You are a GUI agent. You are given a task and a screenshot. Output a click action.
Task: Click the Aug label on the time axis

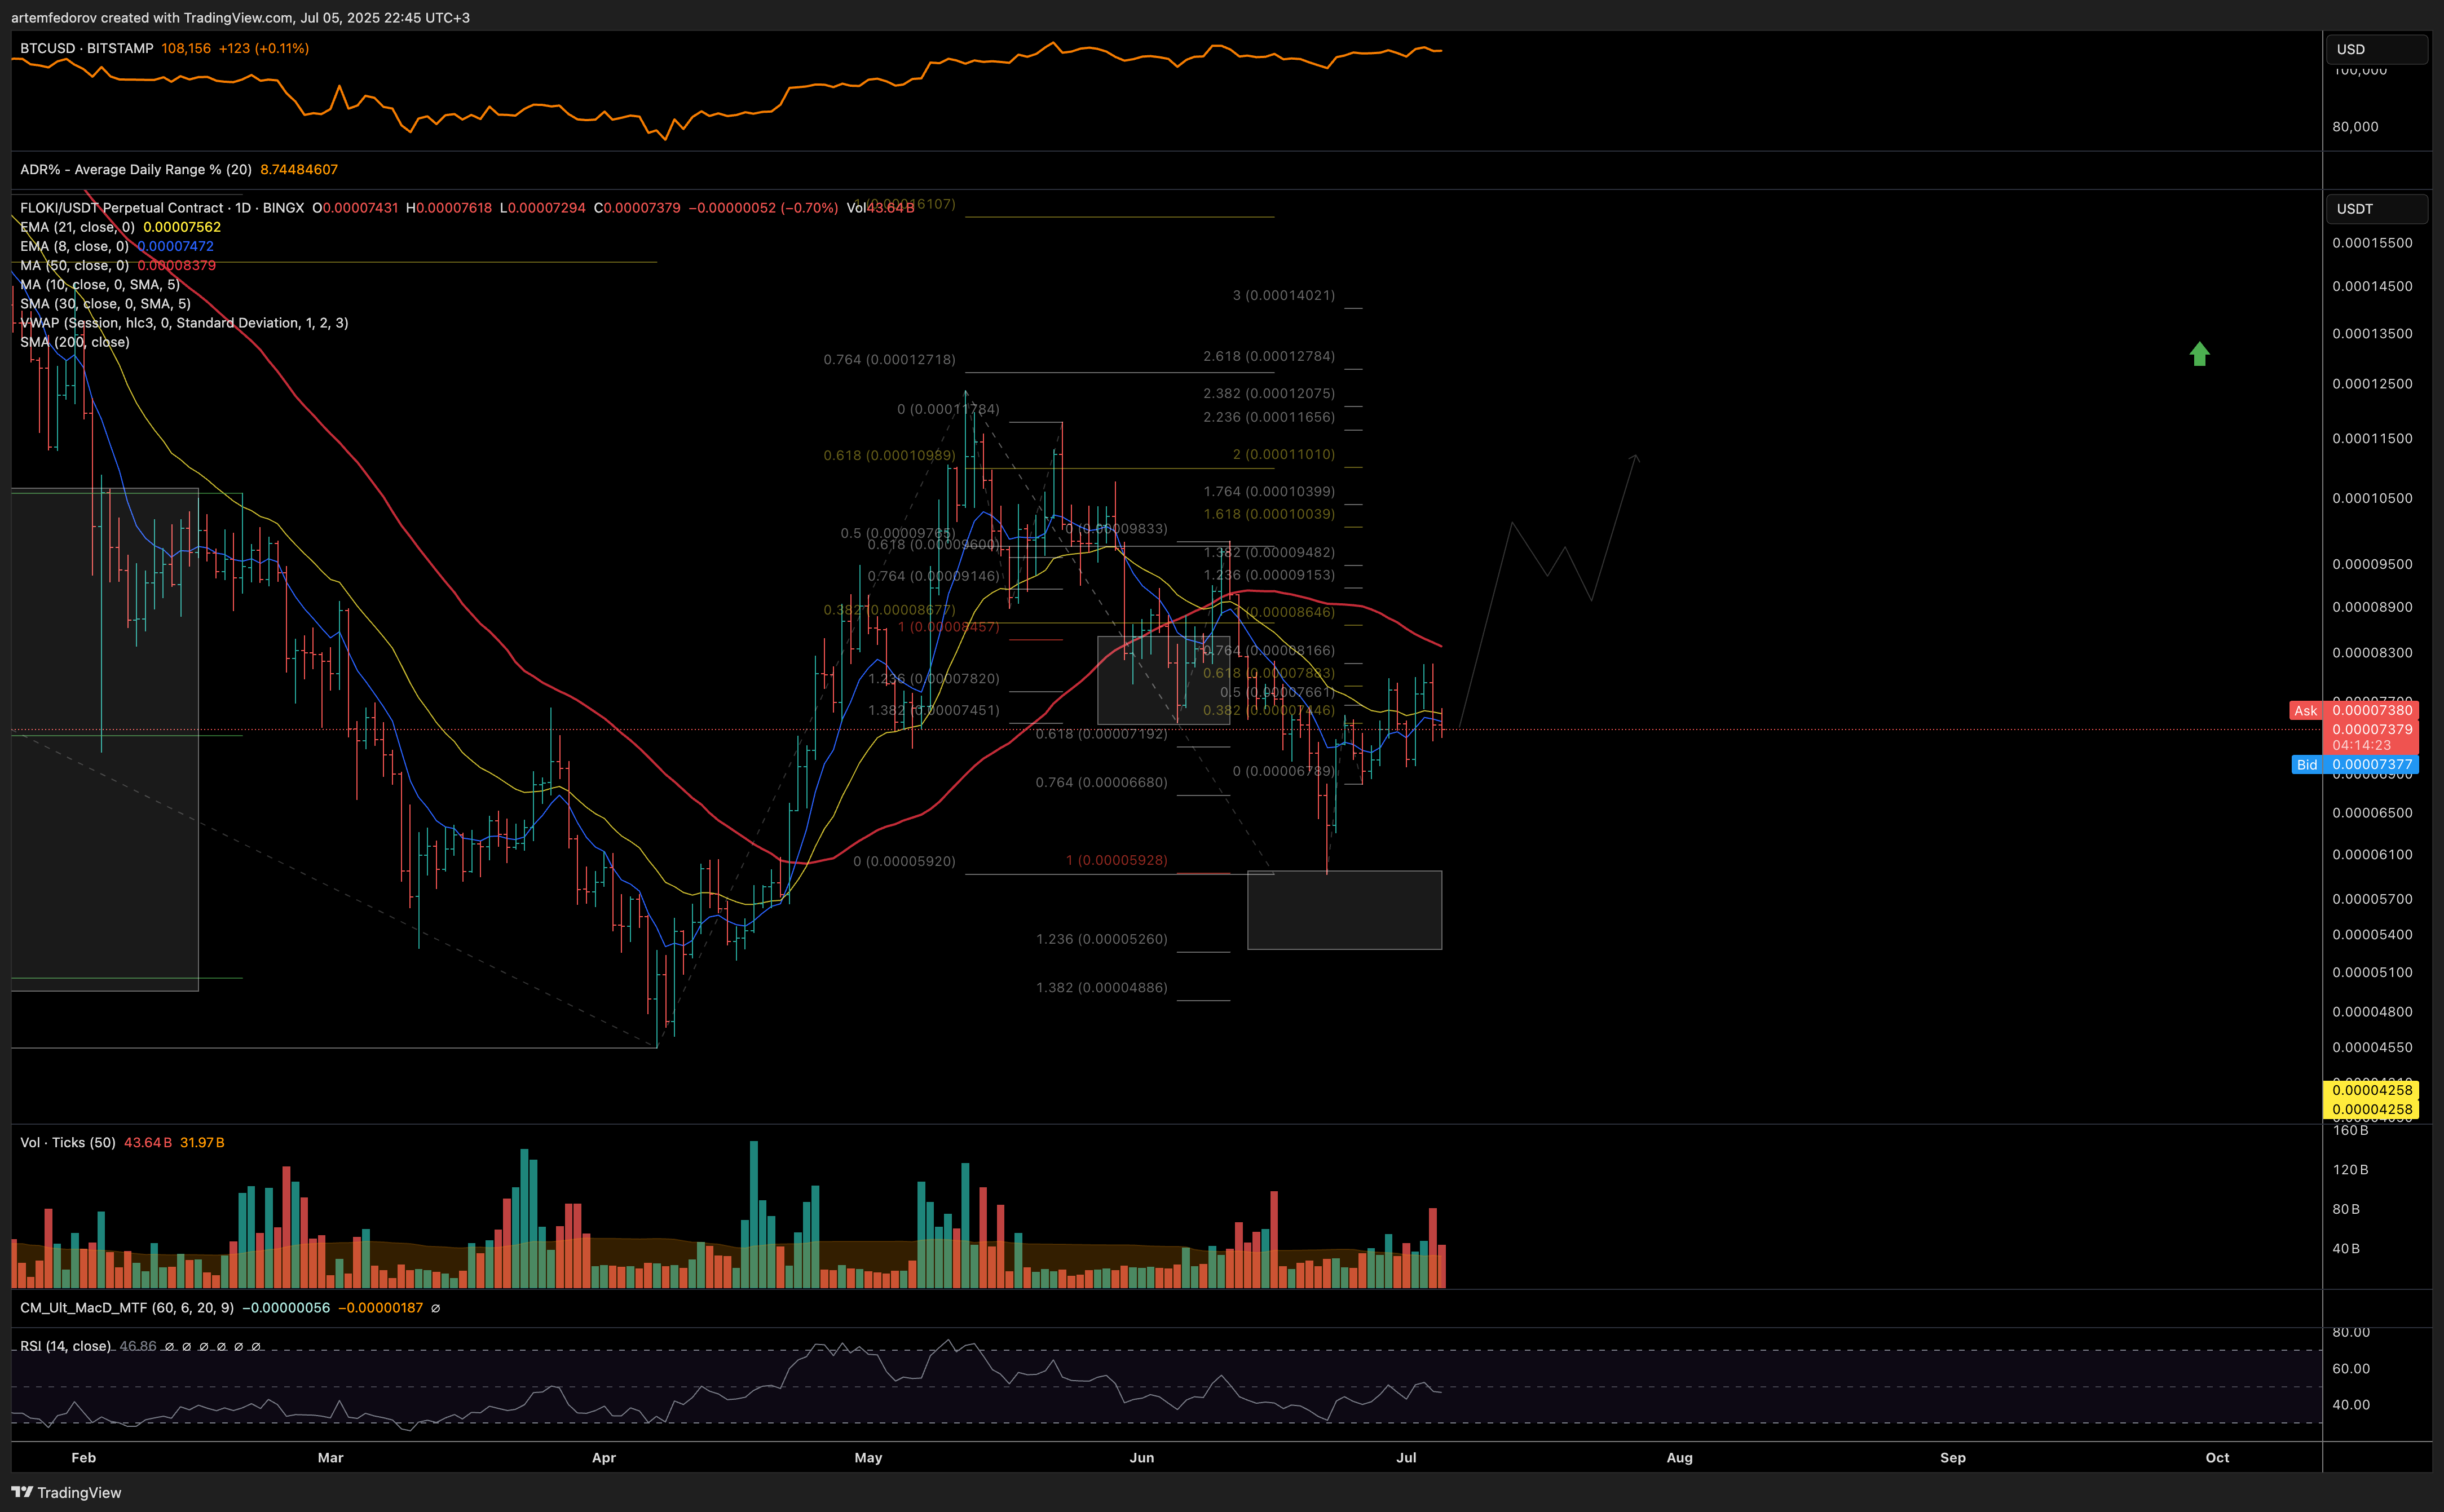pos(1680,1458)
